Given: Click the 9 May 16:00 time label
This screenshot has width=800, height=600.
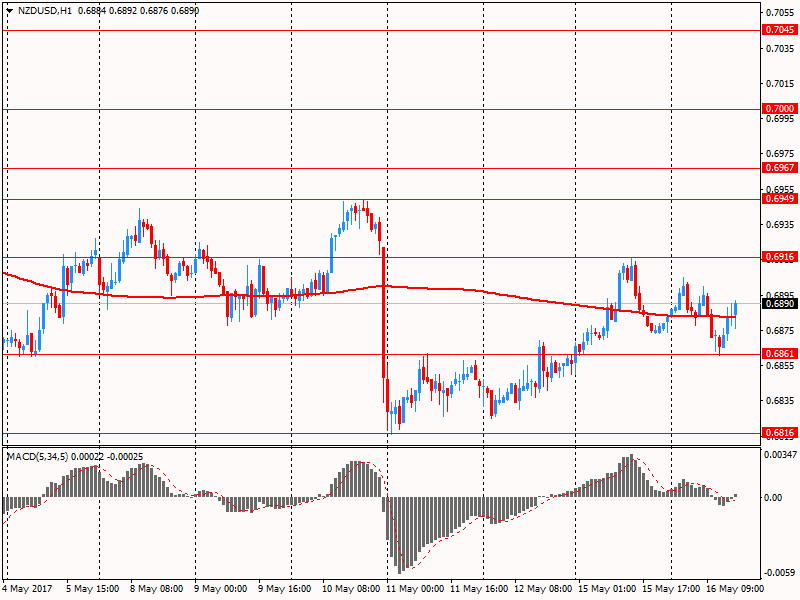Looking at the screenshot, I should (285, 588).
